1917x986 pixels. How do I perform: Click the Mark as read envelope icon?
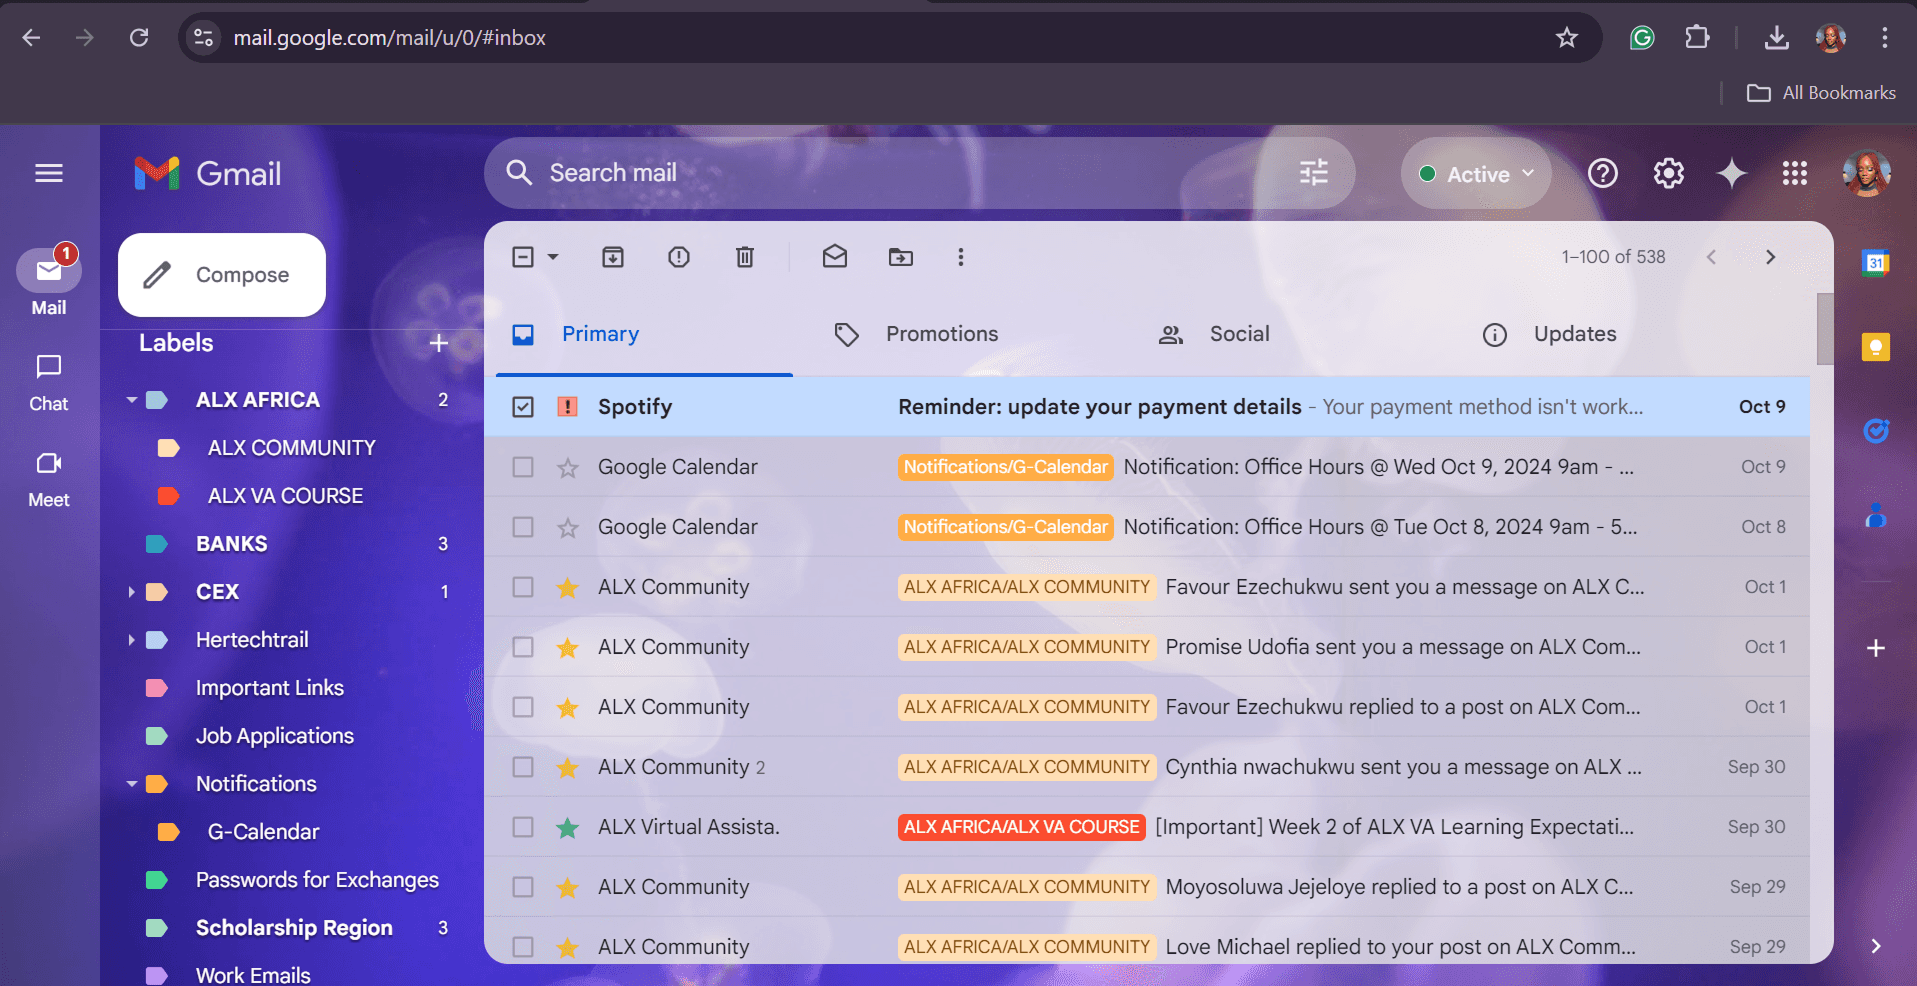pyautogui.click(x=835, y=257)
